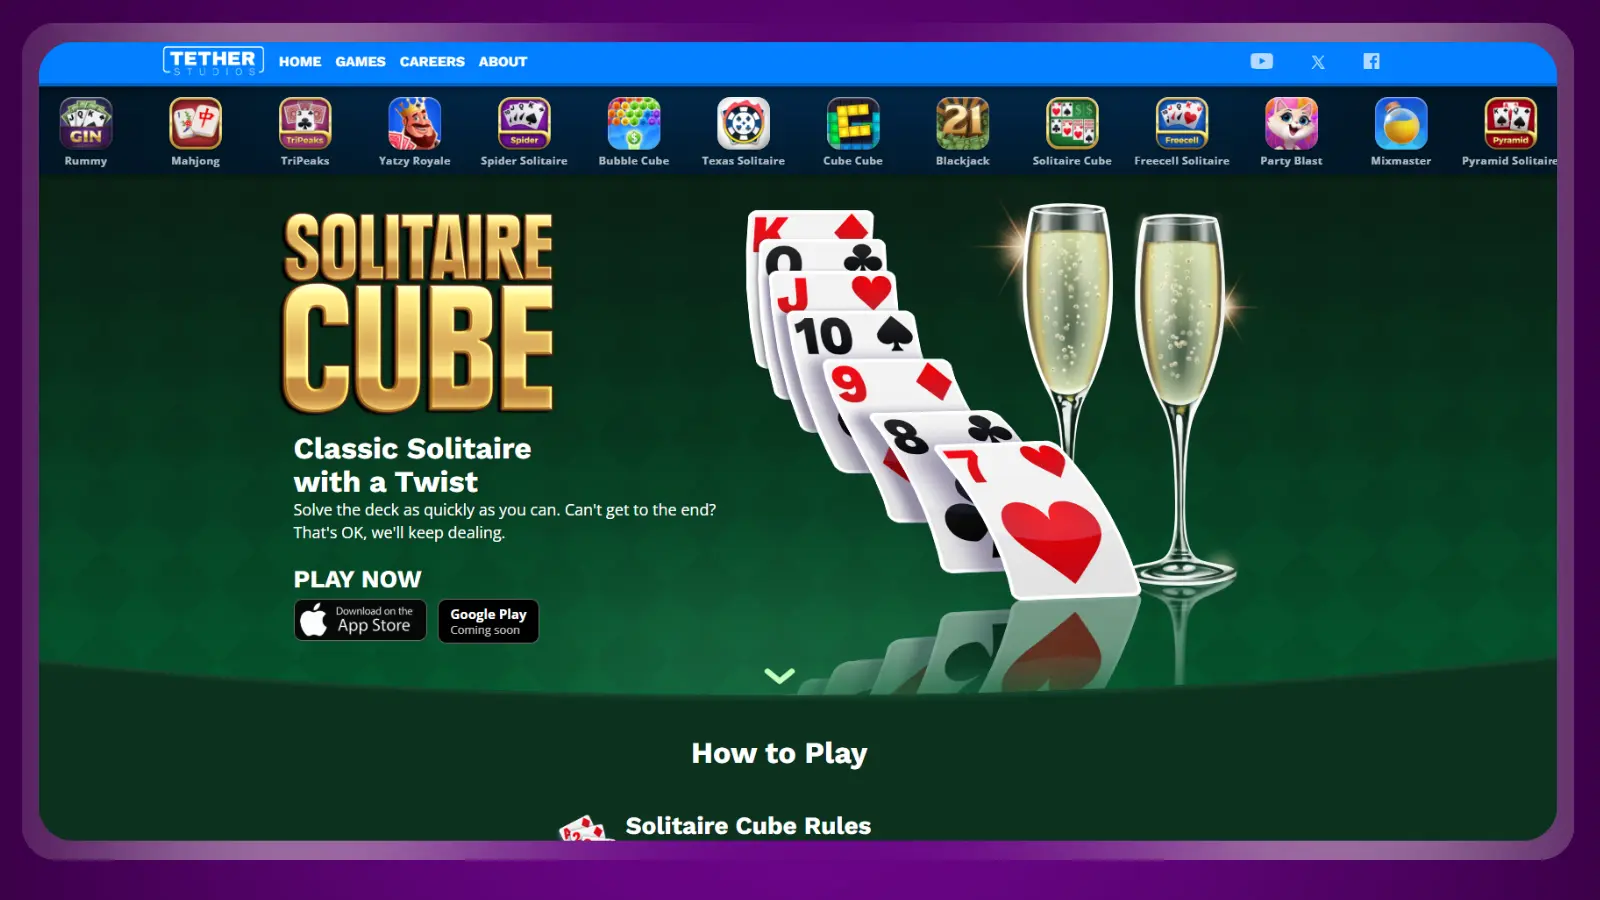Image resolution: width=1600 pixels, height=900 pixels.
Task: Open Texas Solitaire game icon
Action: pyautogui.click(x=743, y=124)
